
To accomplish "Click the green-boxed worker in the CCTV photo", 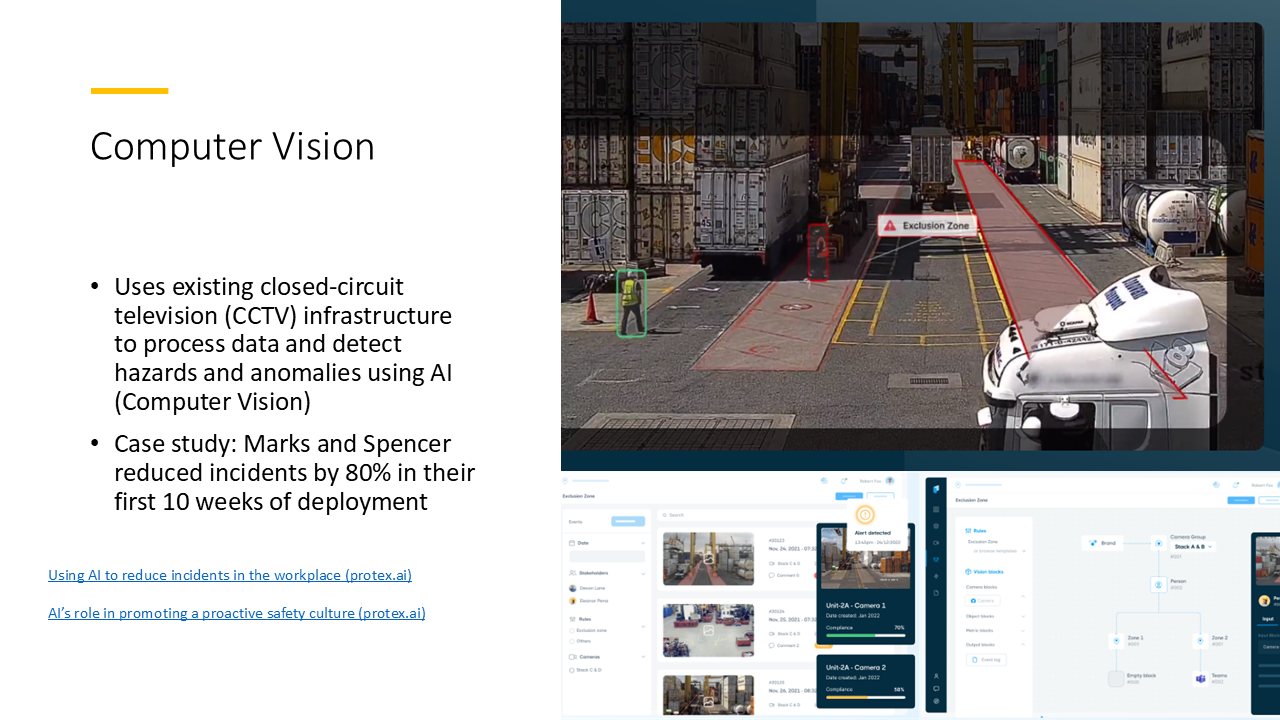I will [x=631, y=303].
